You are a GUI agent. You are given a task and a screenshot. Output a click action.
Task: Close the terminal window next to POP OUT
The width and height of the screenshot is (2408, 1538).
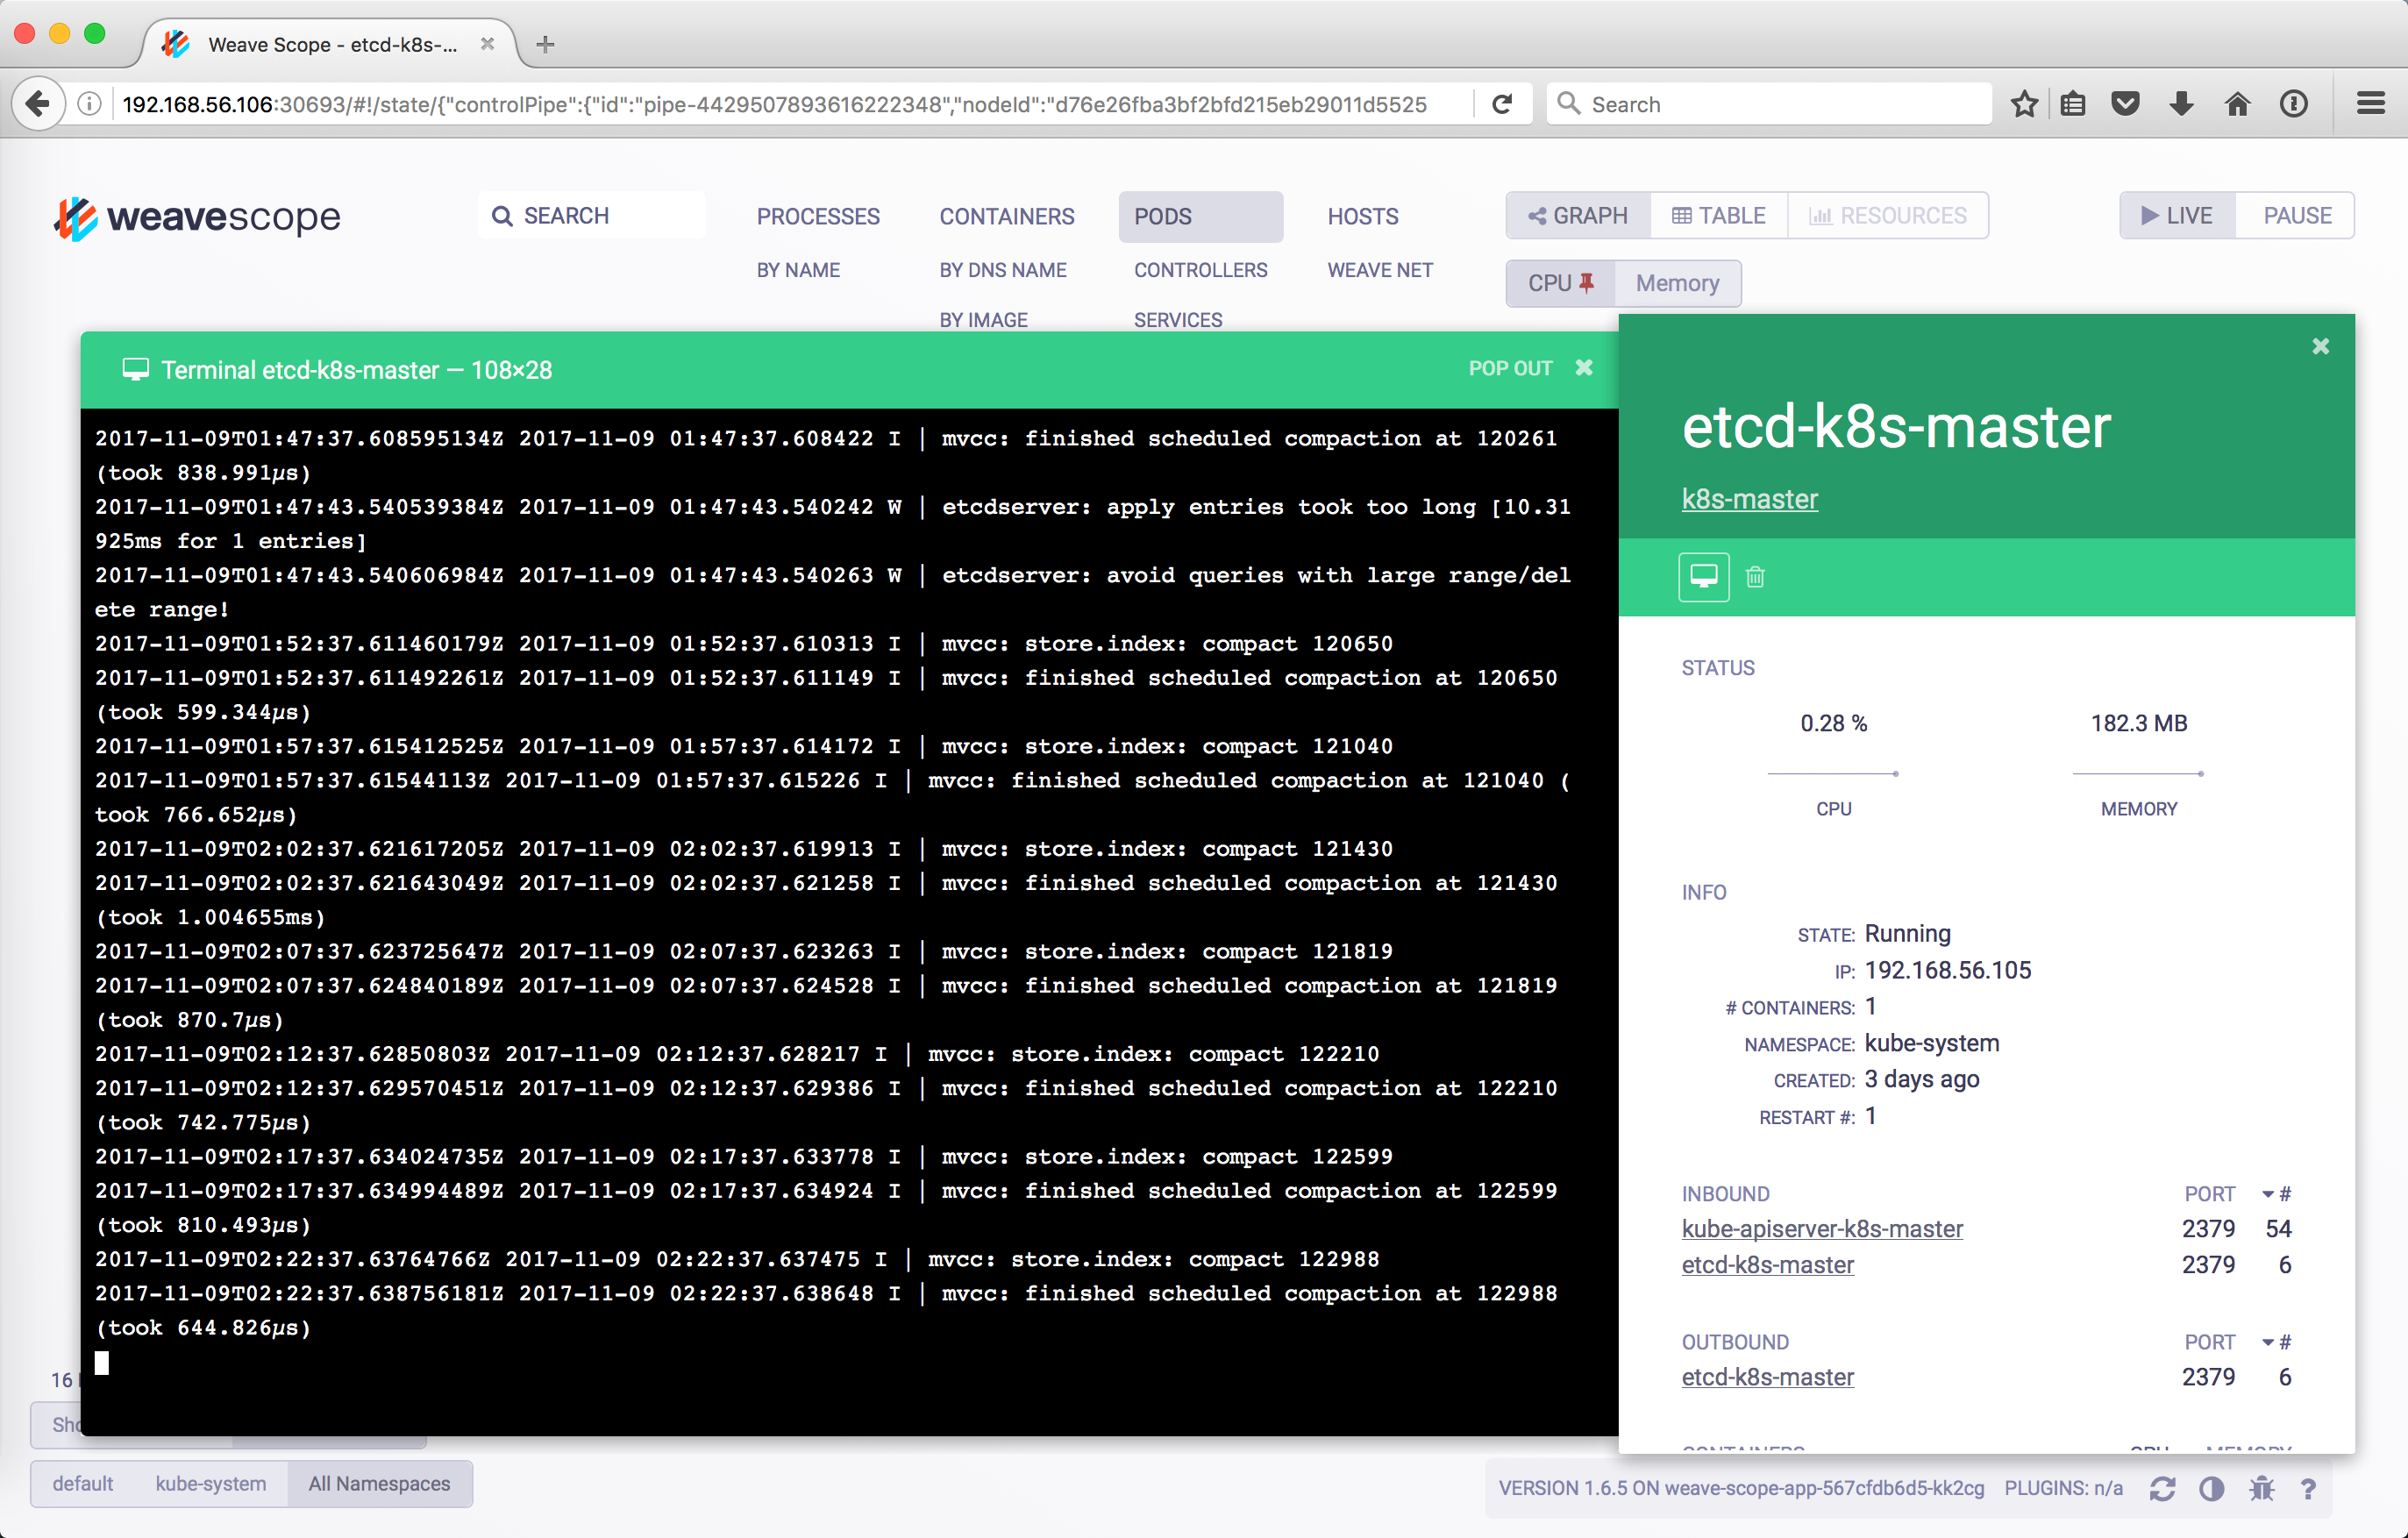1584,368
